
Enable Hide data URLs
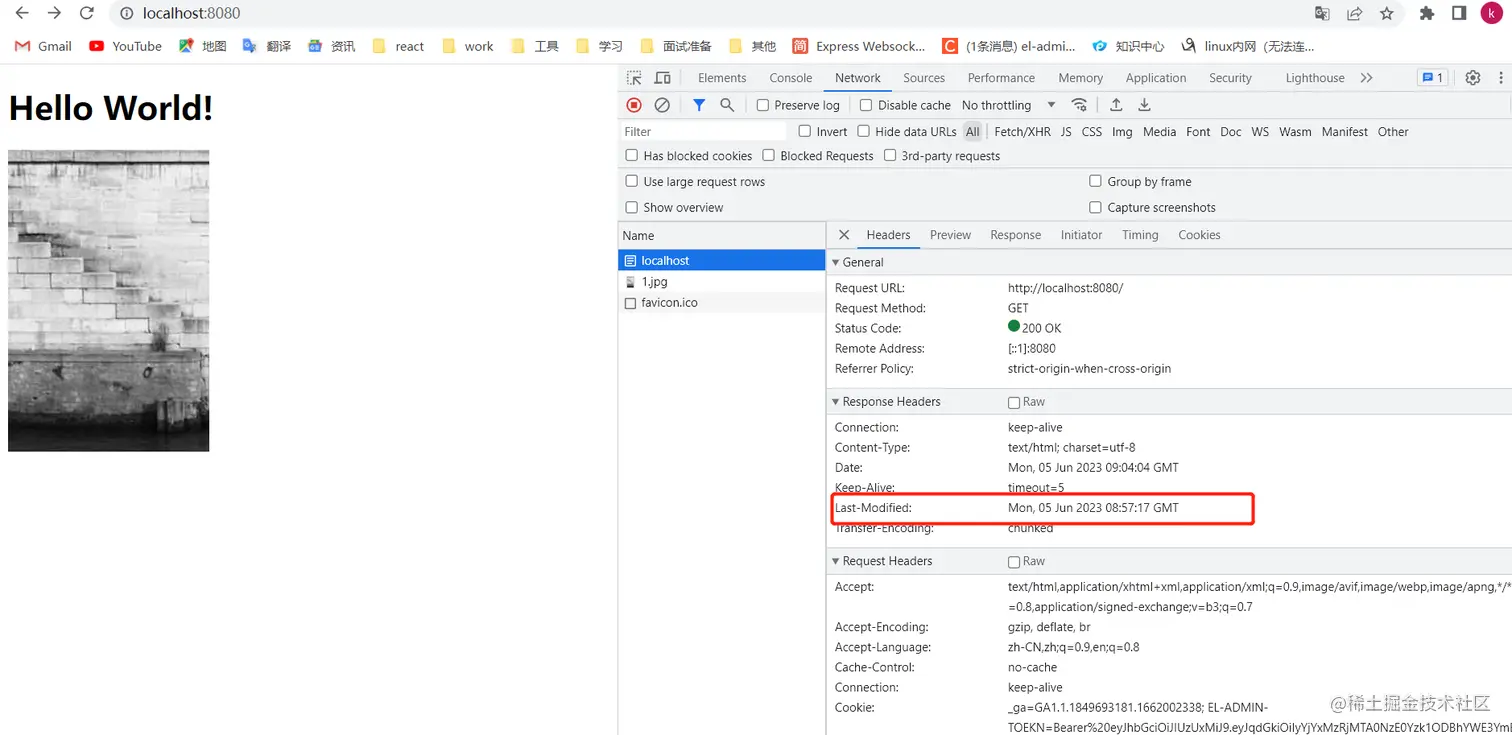click(863, 131)
